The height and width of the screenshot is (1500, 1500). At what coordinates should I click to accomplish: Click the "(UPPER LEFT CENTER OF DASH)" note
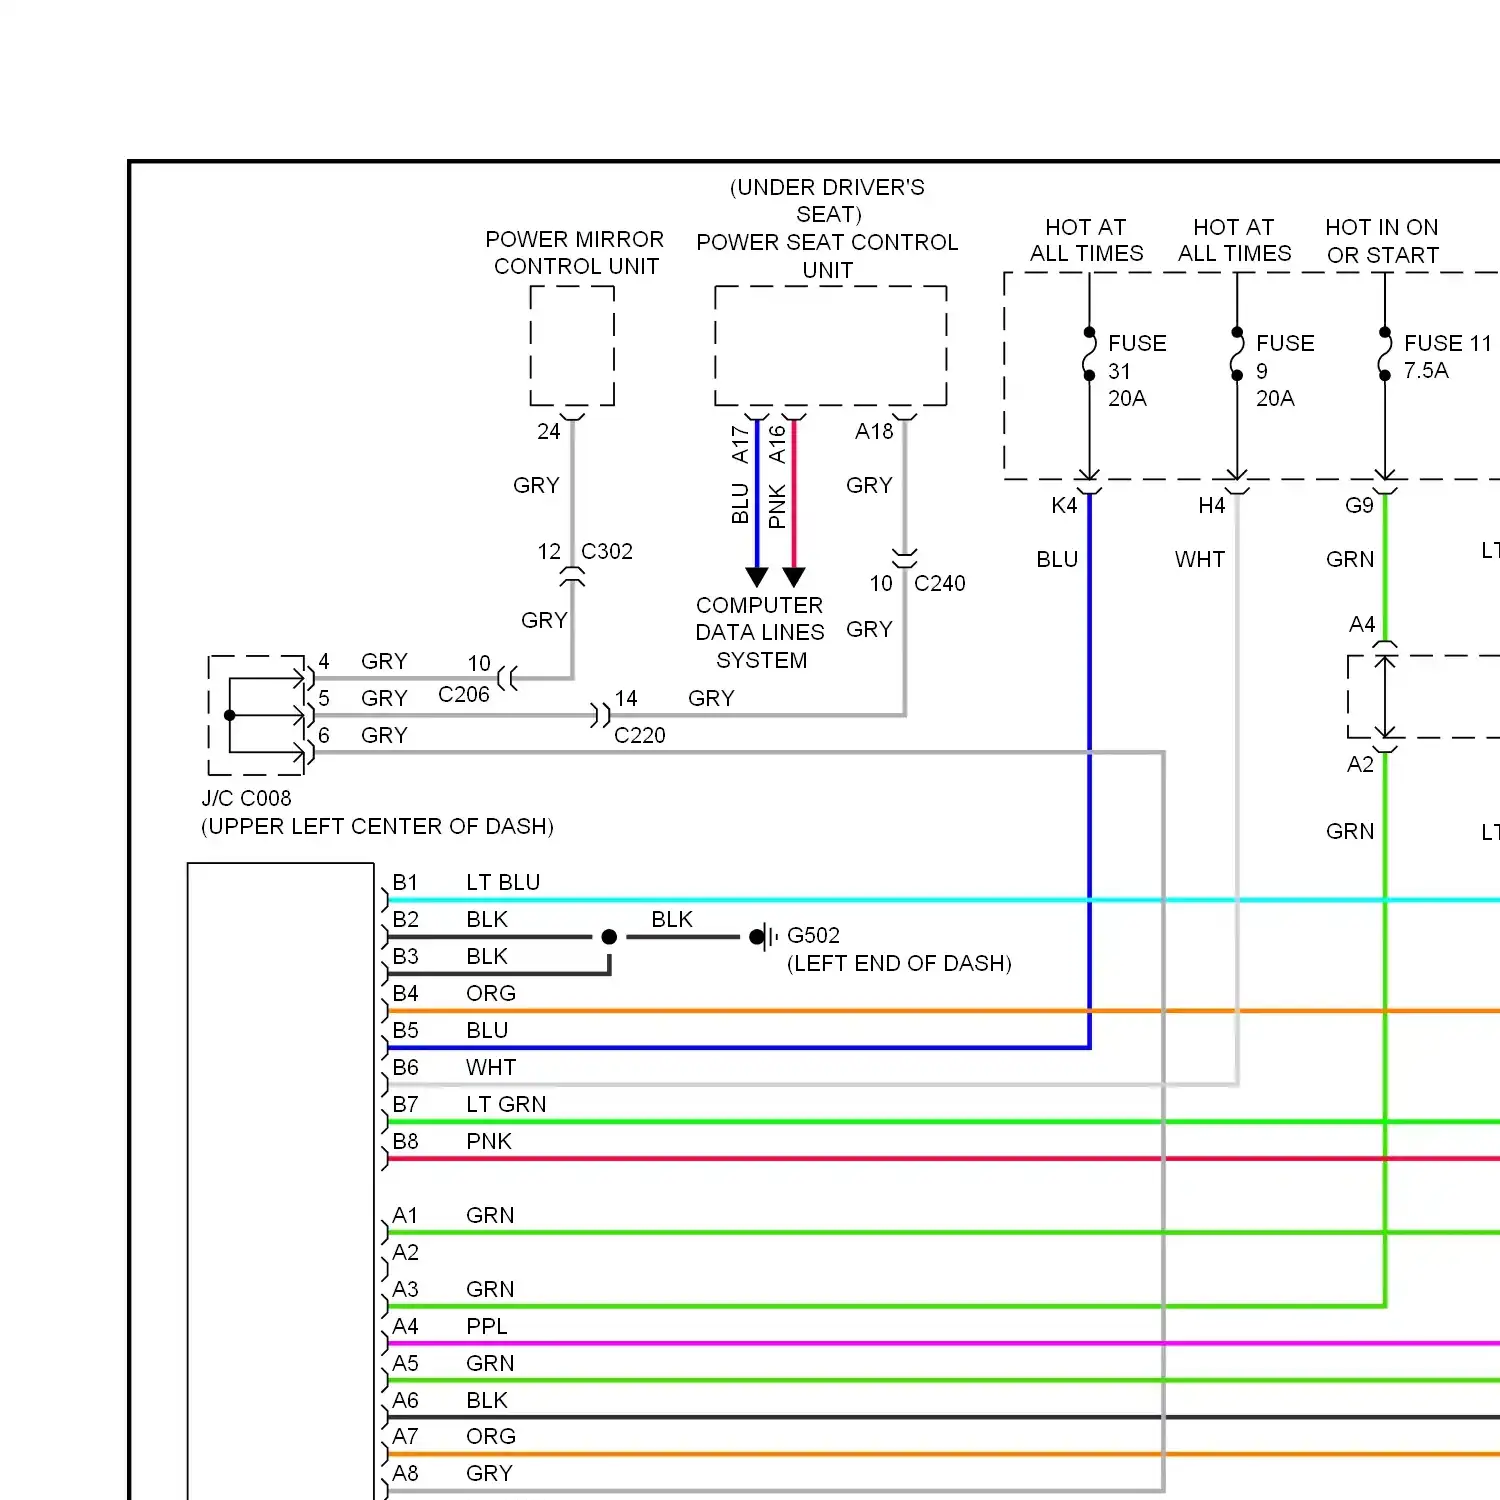tap(377, 826)
